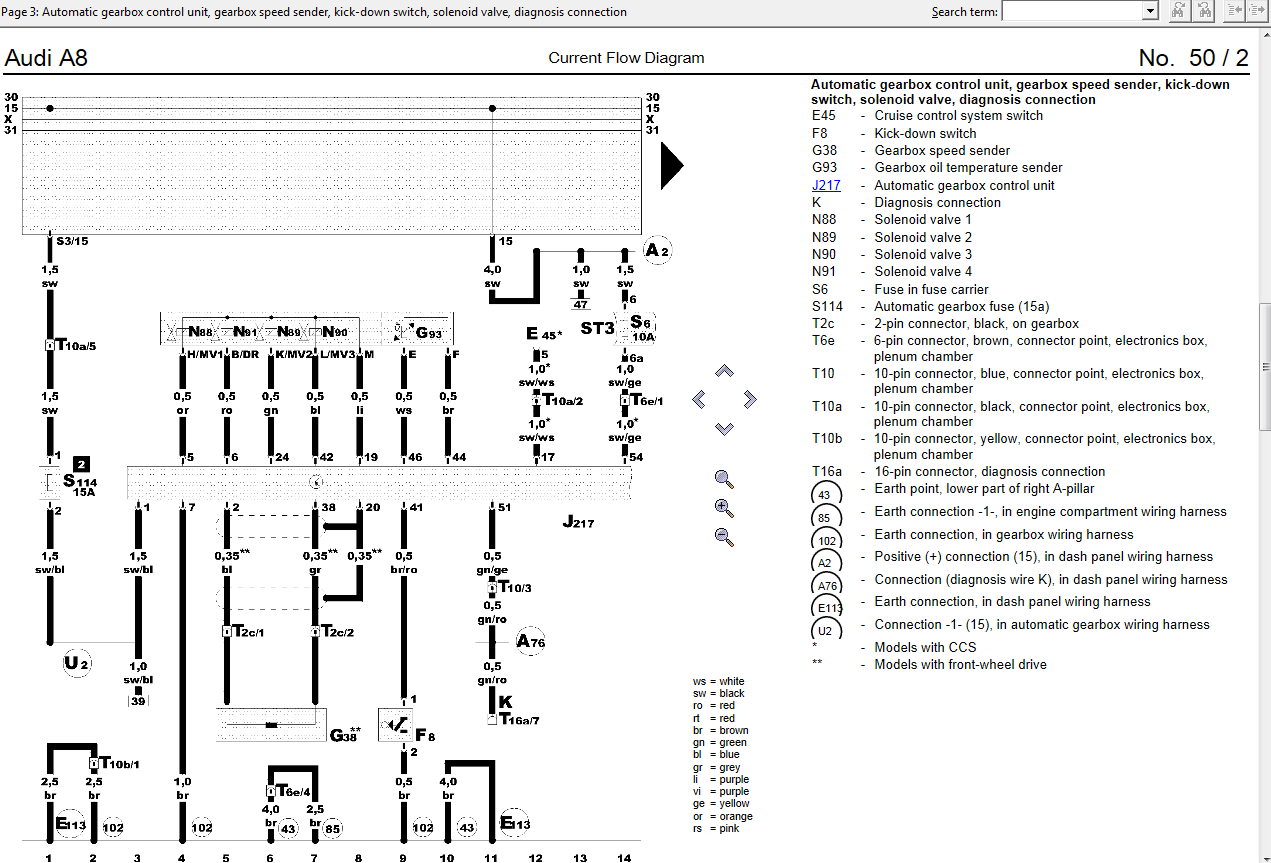The height and width of the screenshot is (863, 1271).
Task: Click the 'Current Flow Diagram' title
Action: 626,58
